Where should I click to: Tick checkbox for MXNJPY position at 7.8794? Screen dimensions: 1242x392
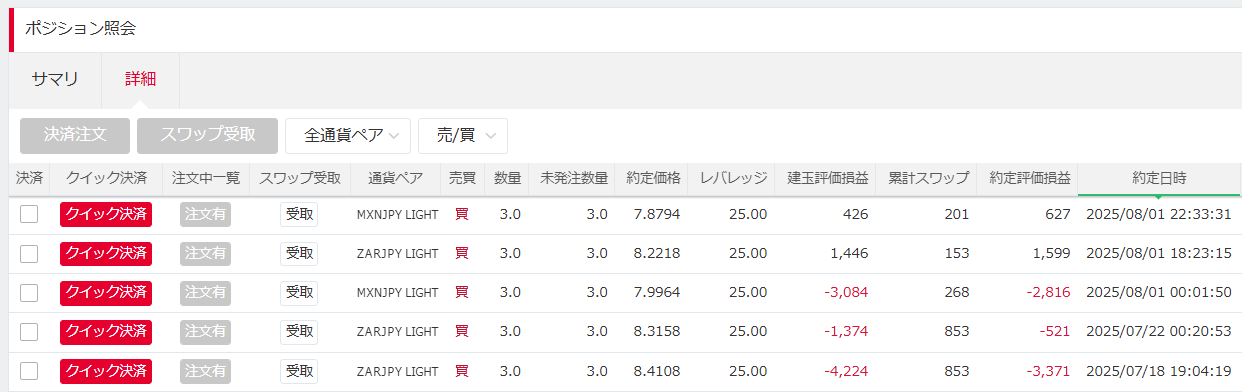click(29, 214)
